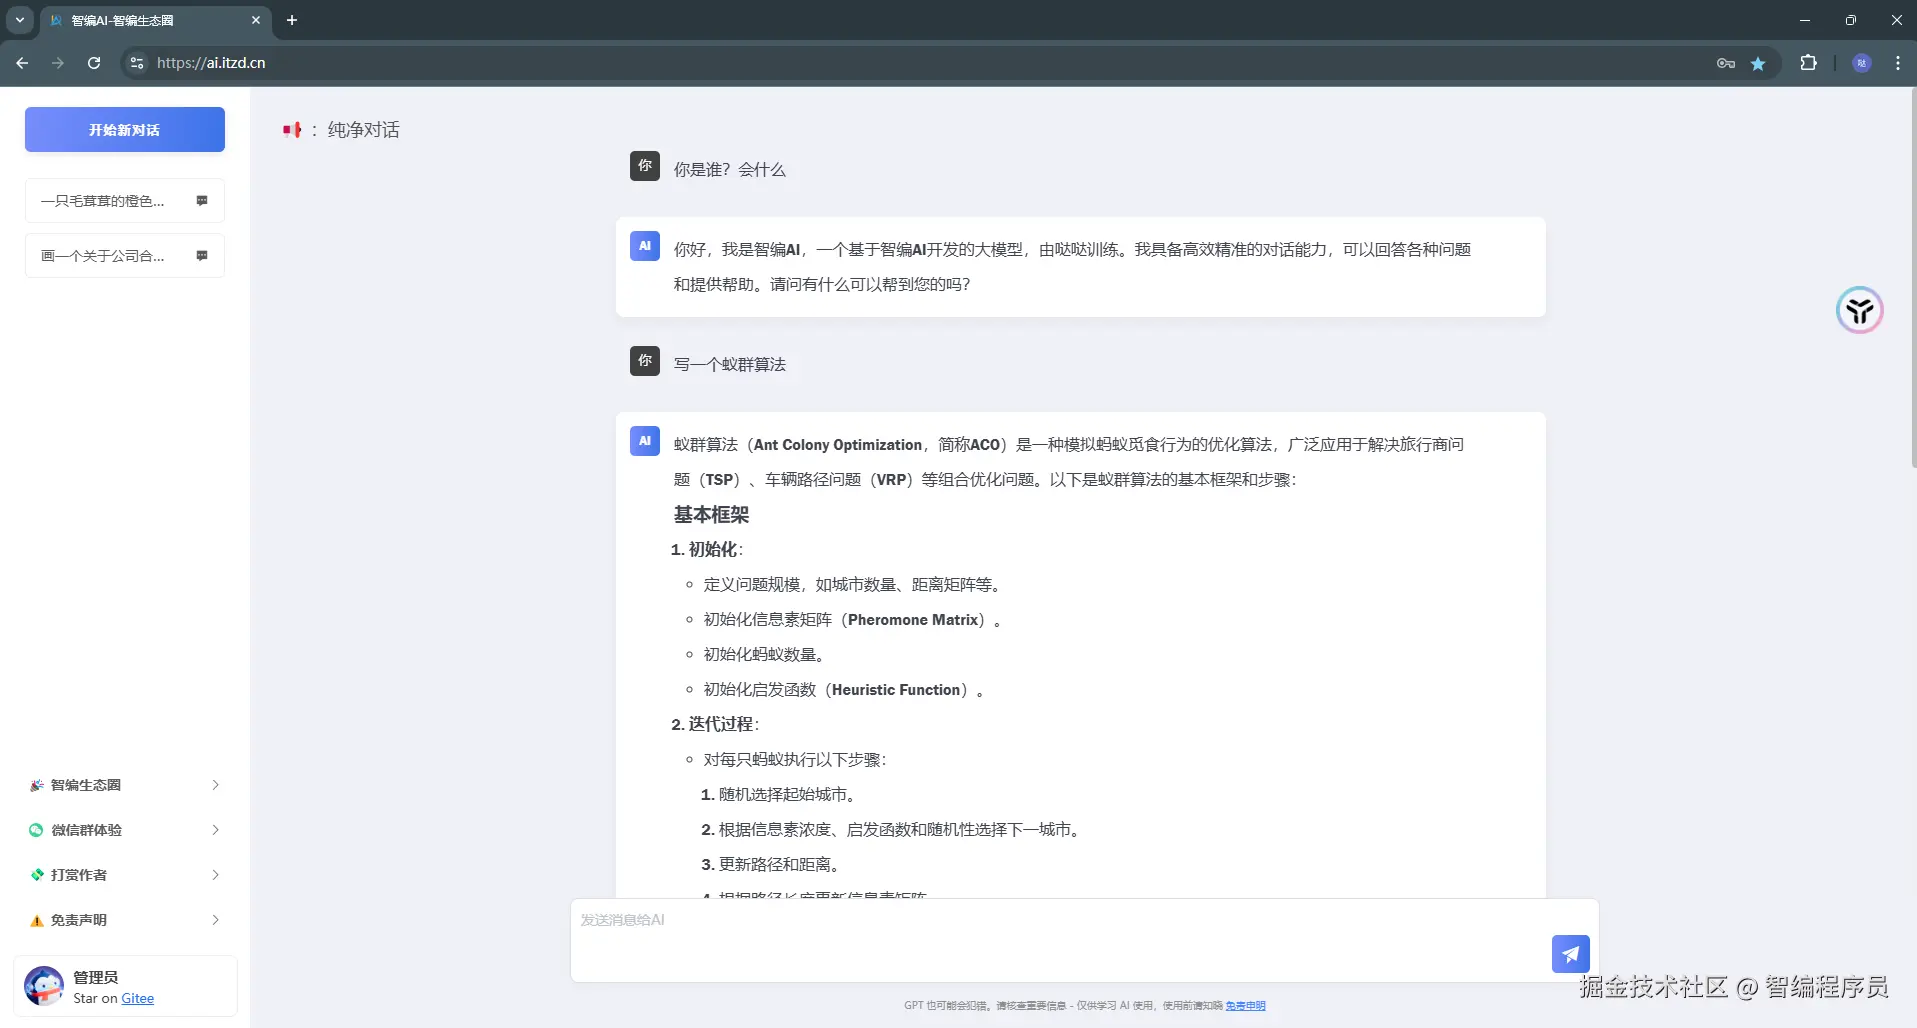Image resolution: width=1917 pixels, height=1028 pixels.
Task: Open the floating assistant logo on right edge
Action: pyautogui.click(x=1858, y=310)
